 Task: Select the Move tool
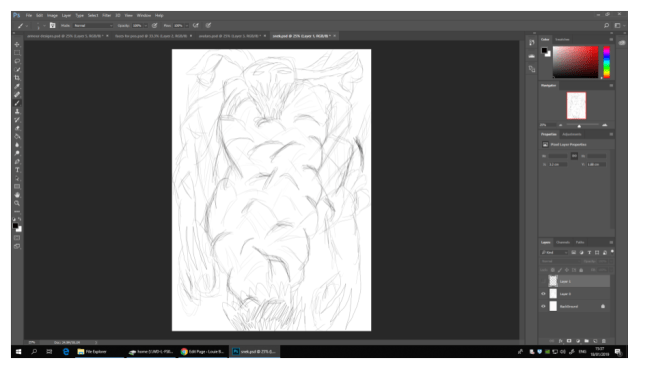tap(17, 44)
